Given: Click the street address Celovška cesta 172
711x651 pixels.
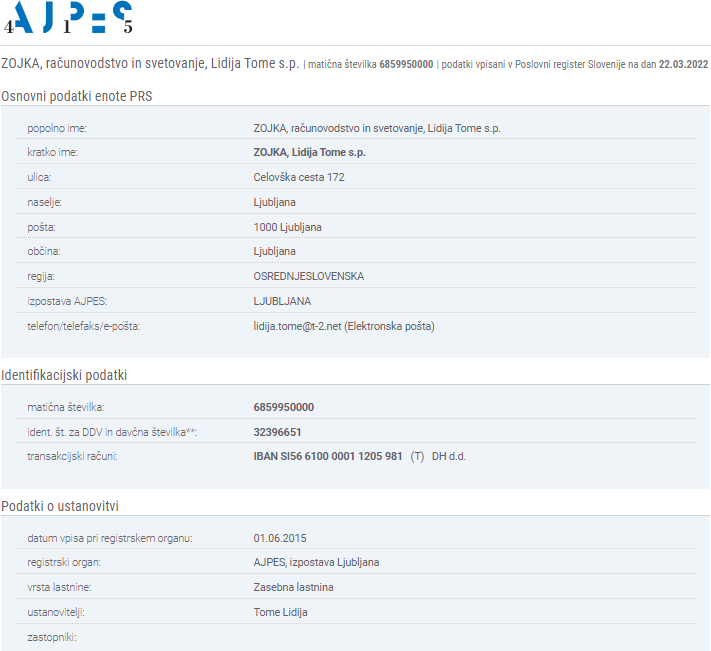Looking at the screenshot, I should [x=299, y=177].
